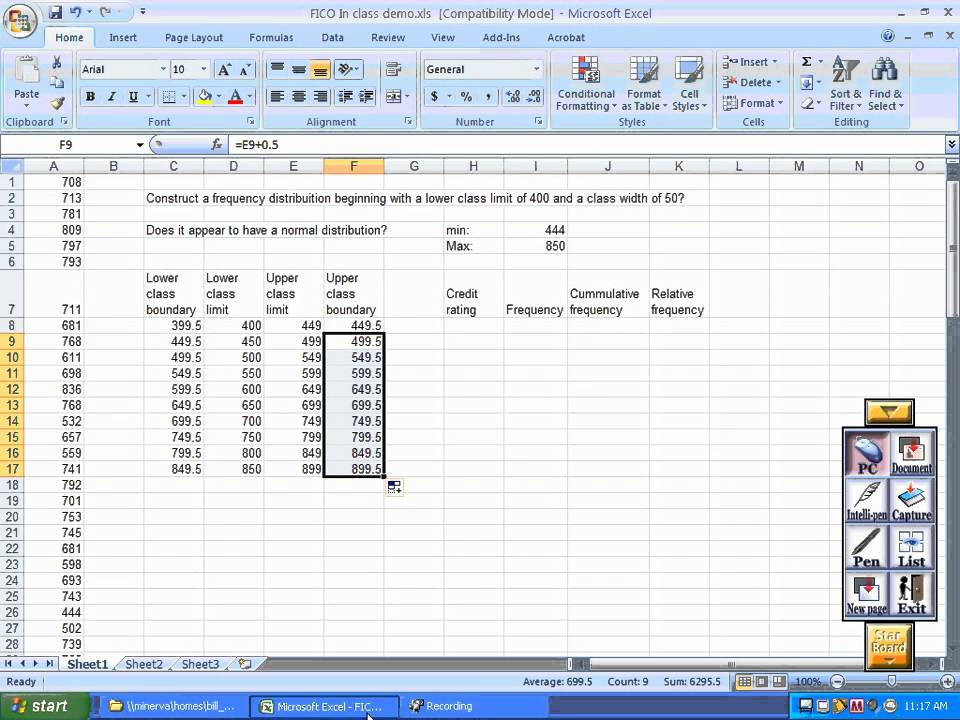Cut selection with the scissors icon
This screenshot has width=960, height=720.
pyautogui.click(x=57, y=62)
